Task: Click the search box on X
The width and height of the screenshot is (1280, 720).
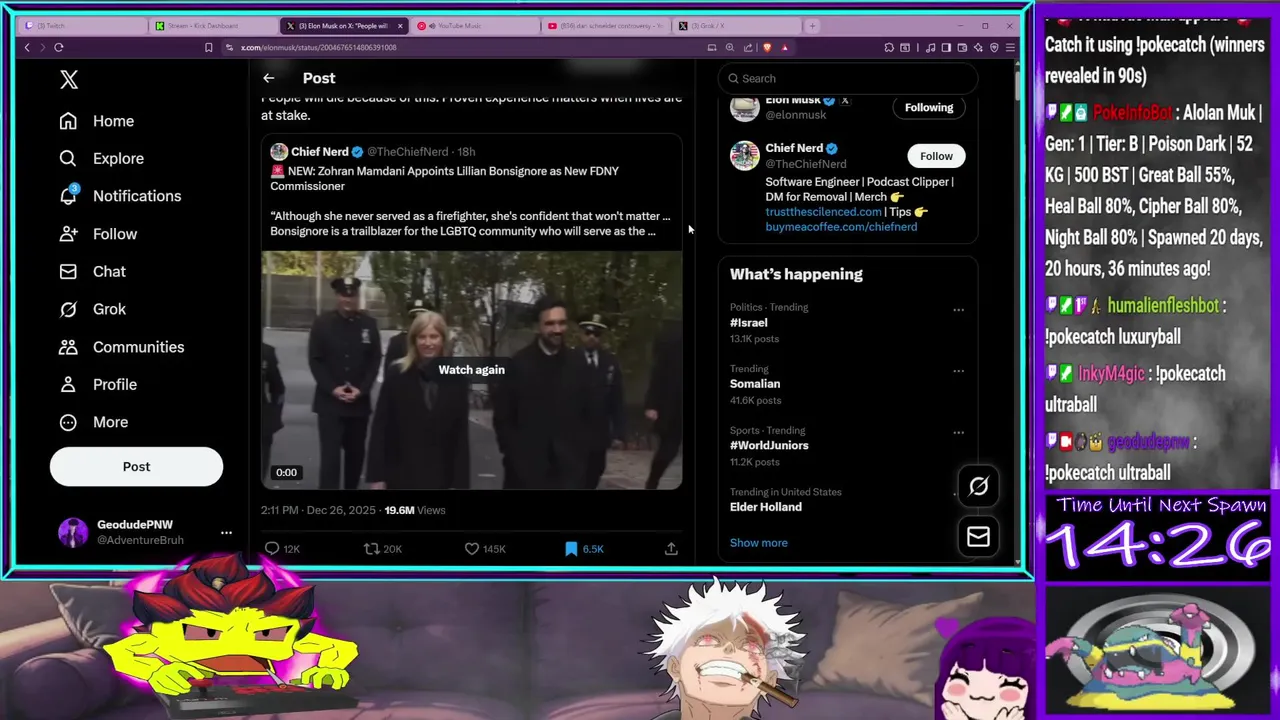Action: point(848,78)
